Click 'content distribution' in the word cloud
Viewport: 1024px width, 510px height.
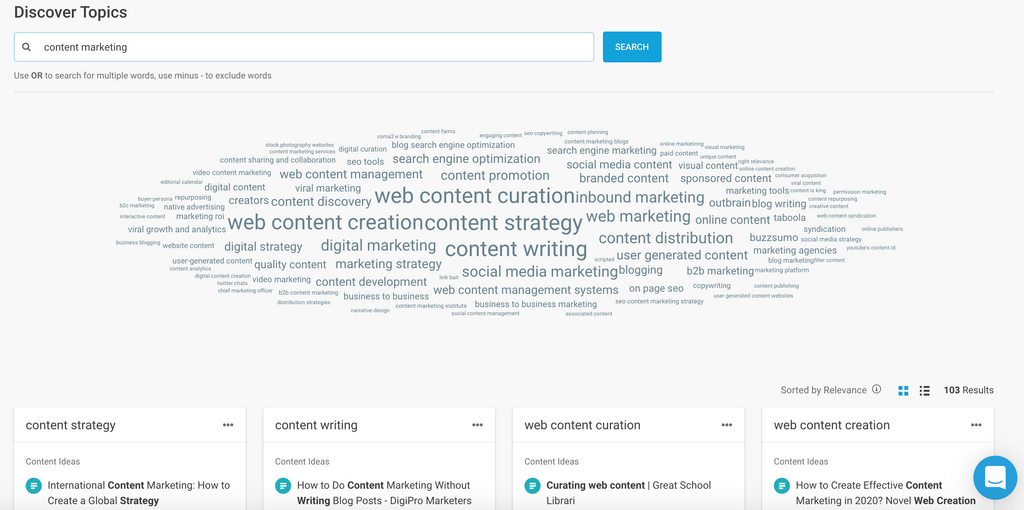point(666,238)
